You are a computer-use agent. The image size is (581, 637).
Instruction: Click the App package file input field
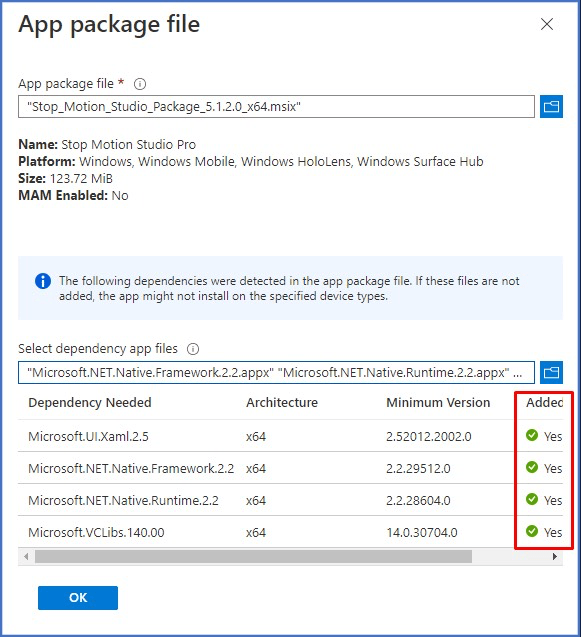click(276, 106)
